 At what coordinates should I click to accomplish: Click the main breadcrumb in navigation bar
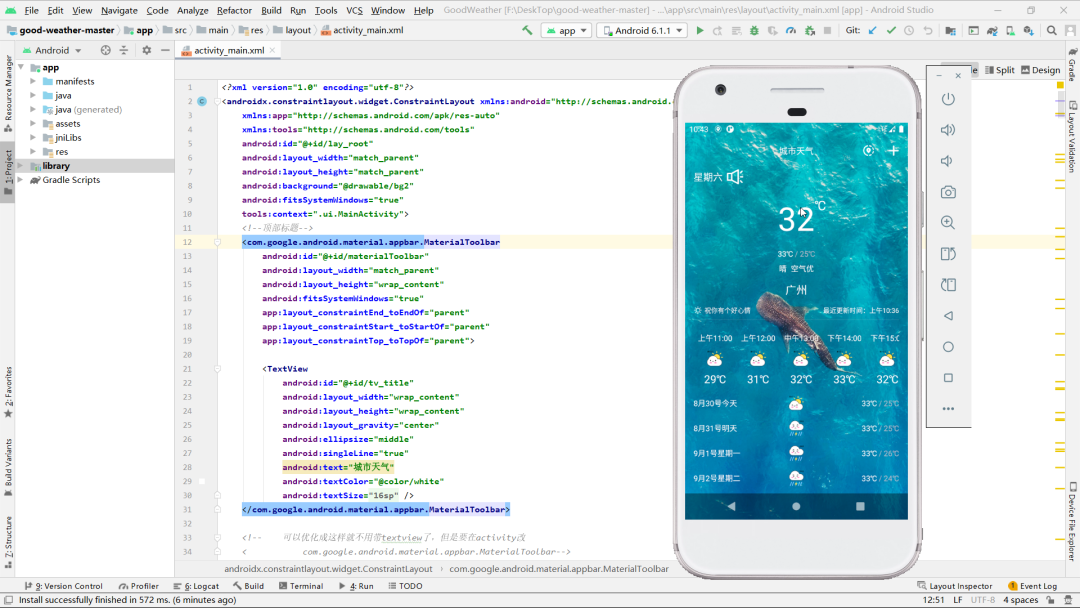pos(213,30)
